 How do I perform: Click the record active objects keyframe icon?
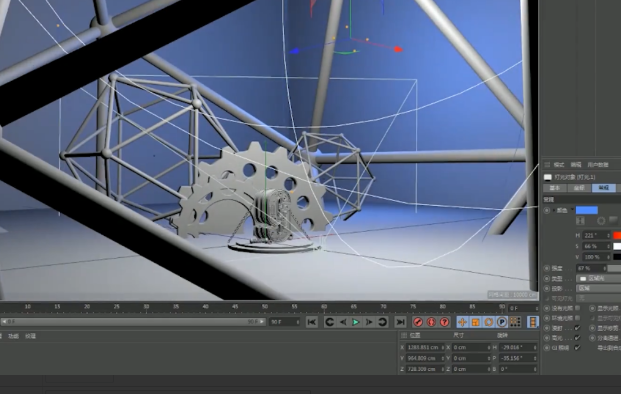pyautogui.click(x=418, y=322)
